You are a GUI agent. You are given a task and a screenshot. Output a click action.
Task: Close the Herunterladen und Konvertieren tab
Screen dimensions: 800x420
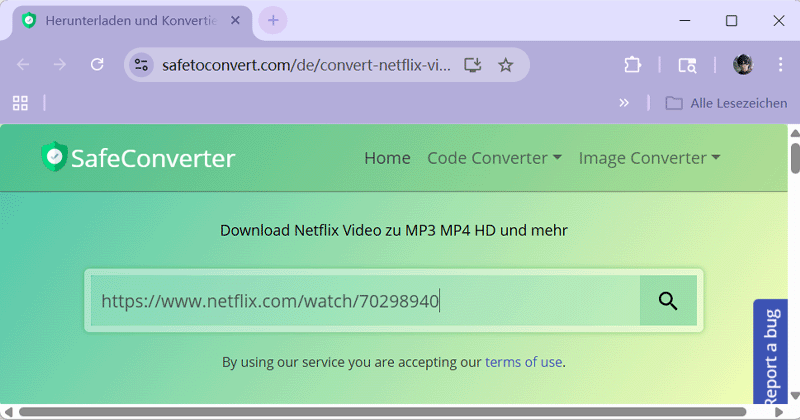click(x=235, y=20)
